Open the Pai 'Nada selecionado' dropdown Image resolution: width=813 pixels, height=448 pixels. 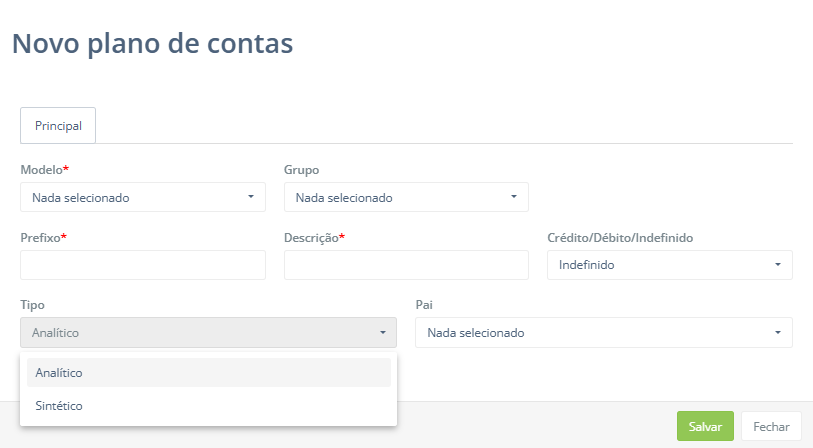(x=602, y=333)
